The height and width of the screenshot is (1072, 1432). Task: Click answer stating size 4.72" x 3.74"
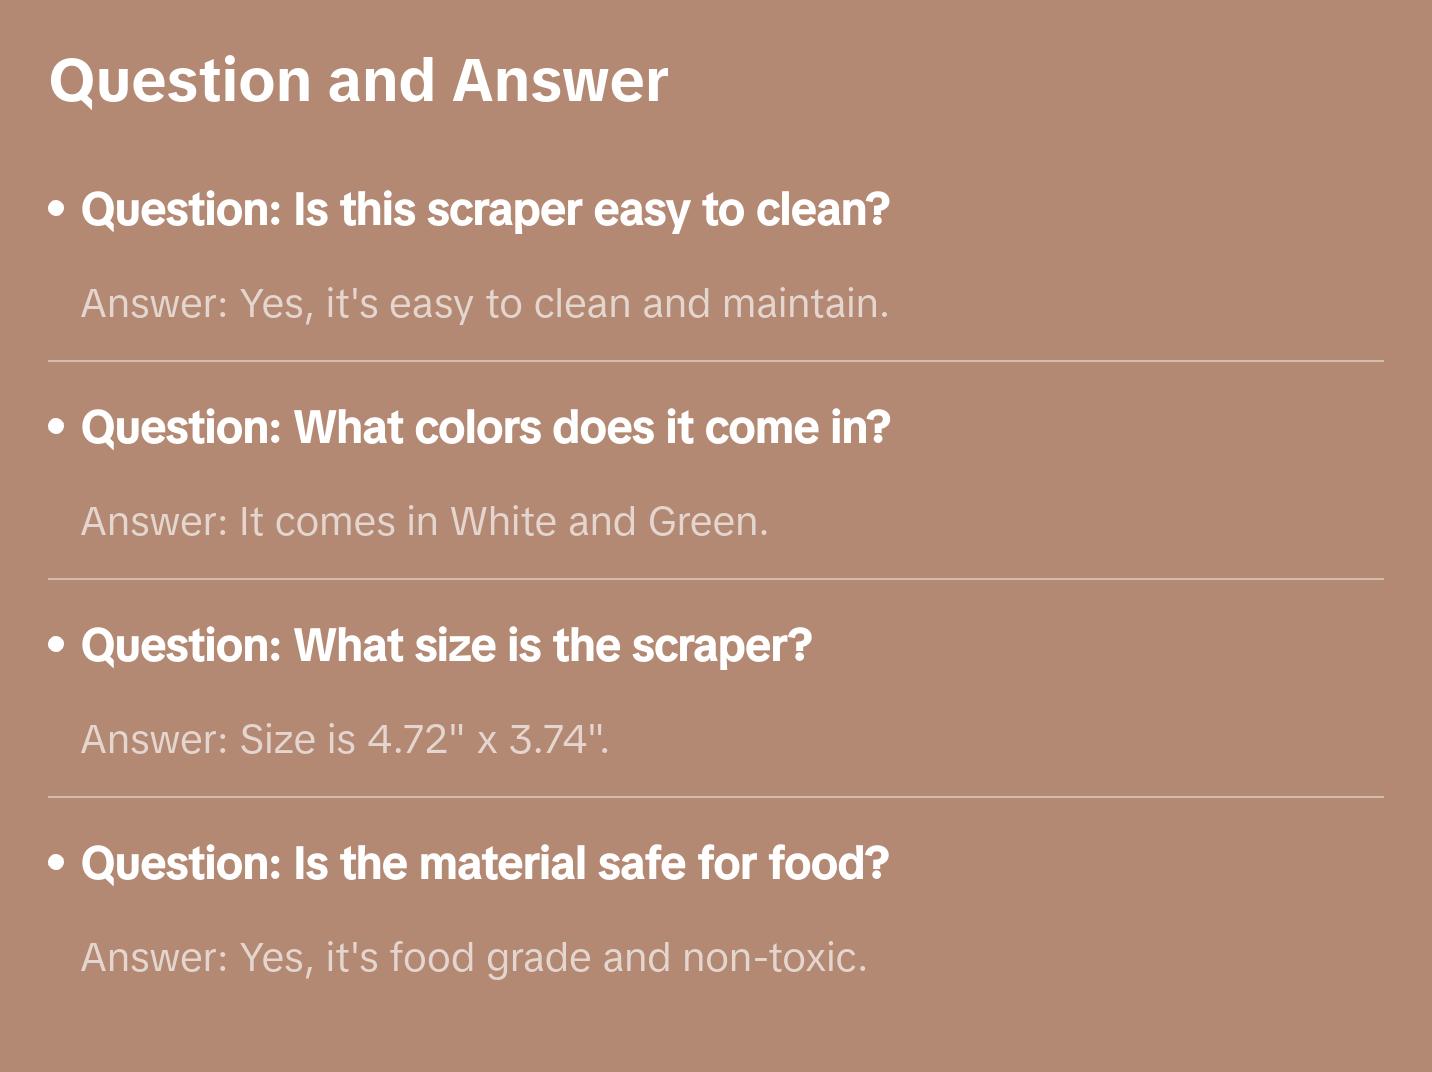click(345, 740)
